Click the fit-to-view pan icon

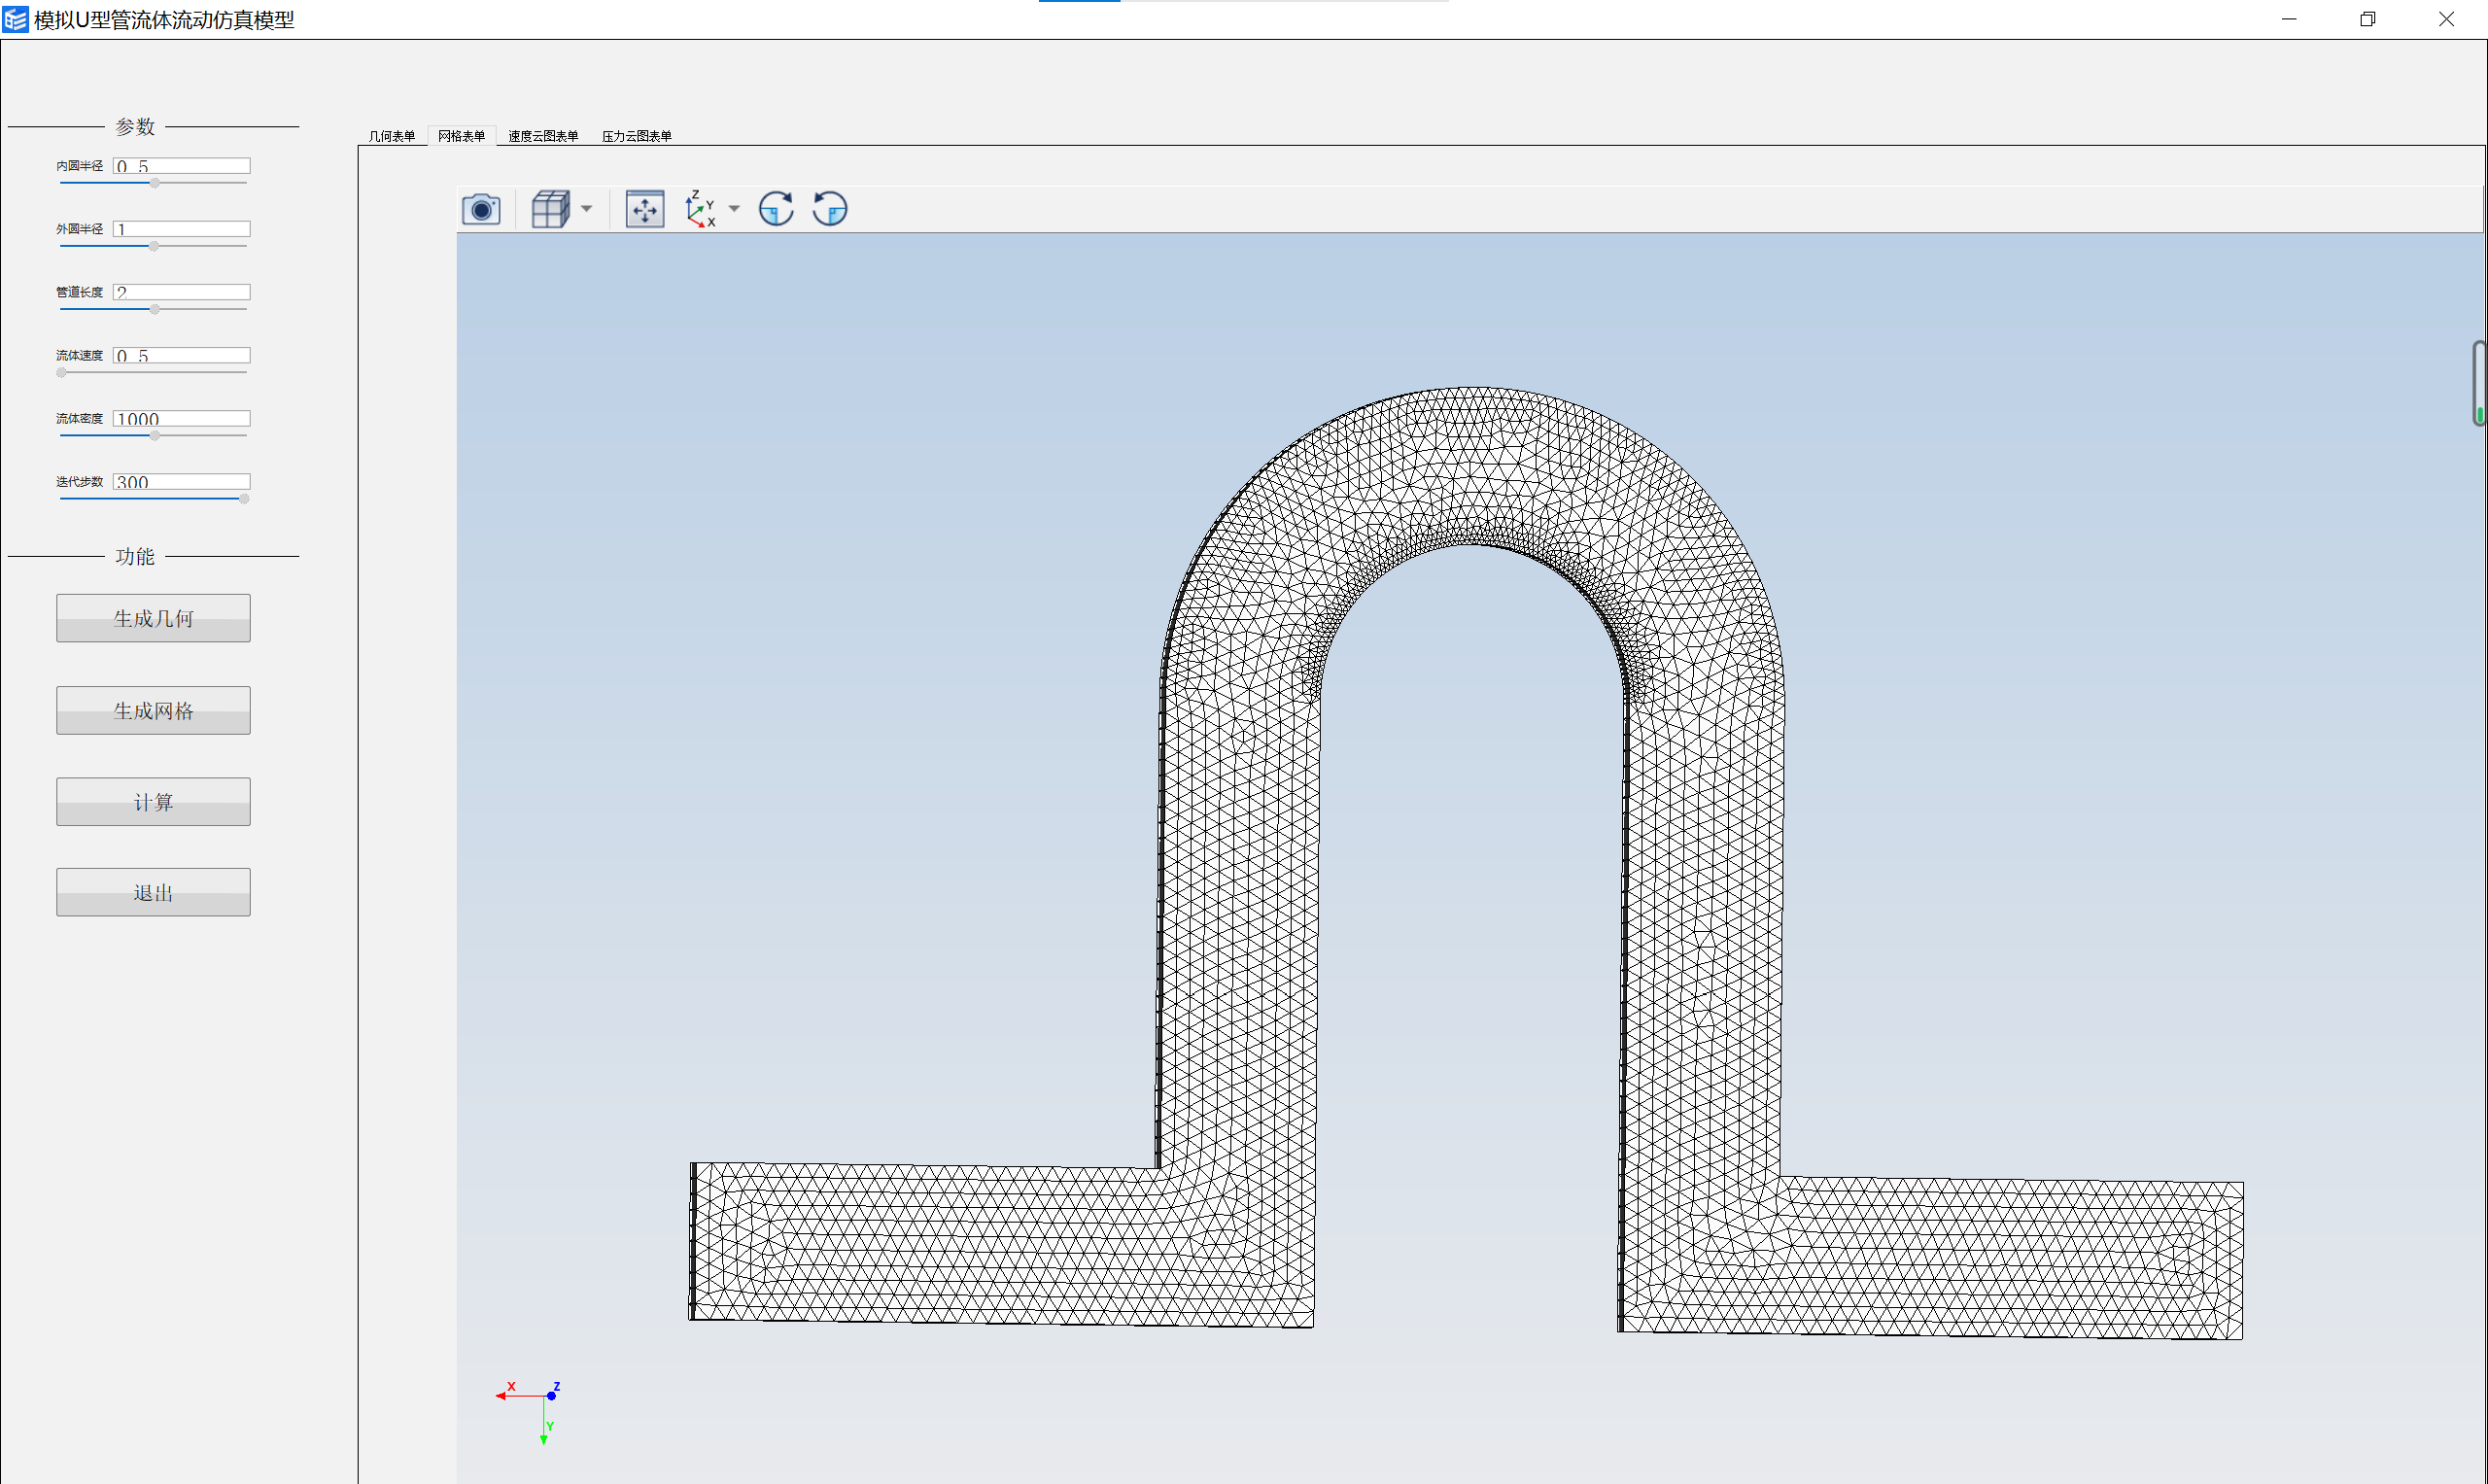[x=645, y=209]
